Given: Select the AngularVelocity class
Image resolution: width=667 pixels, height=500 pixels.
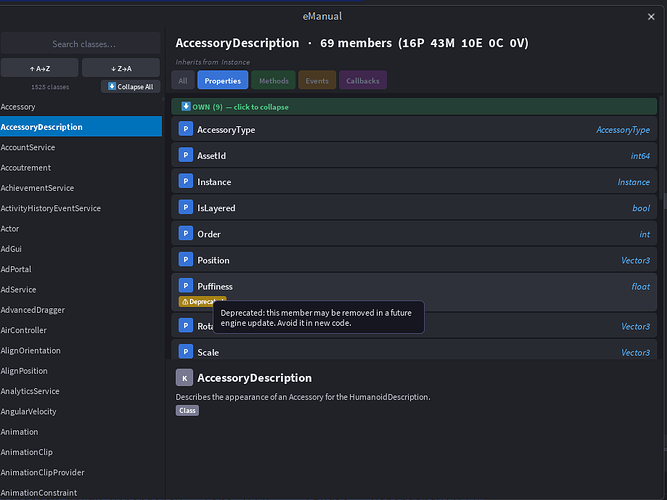Looking at the screenshot, I should [81, 411].
